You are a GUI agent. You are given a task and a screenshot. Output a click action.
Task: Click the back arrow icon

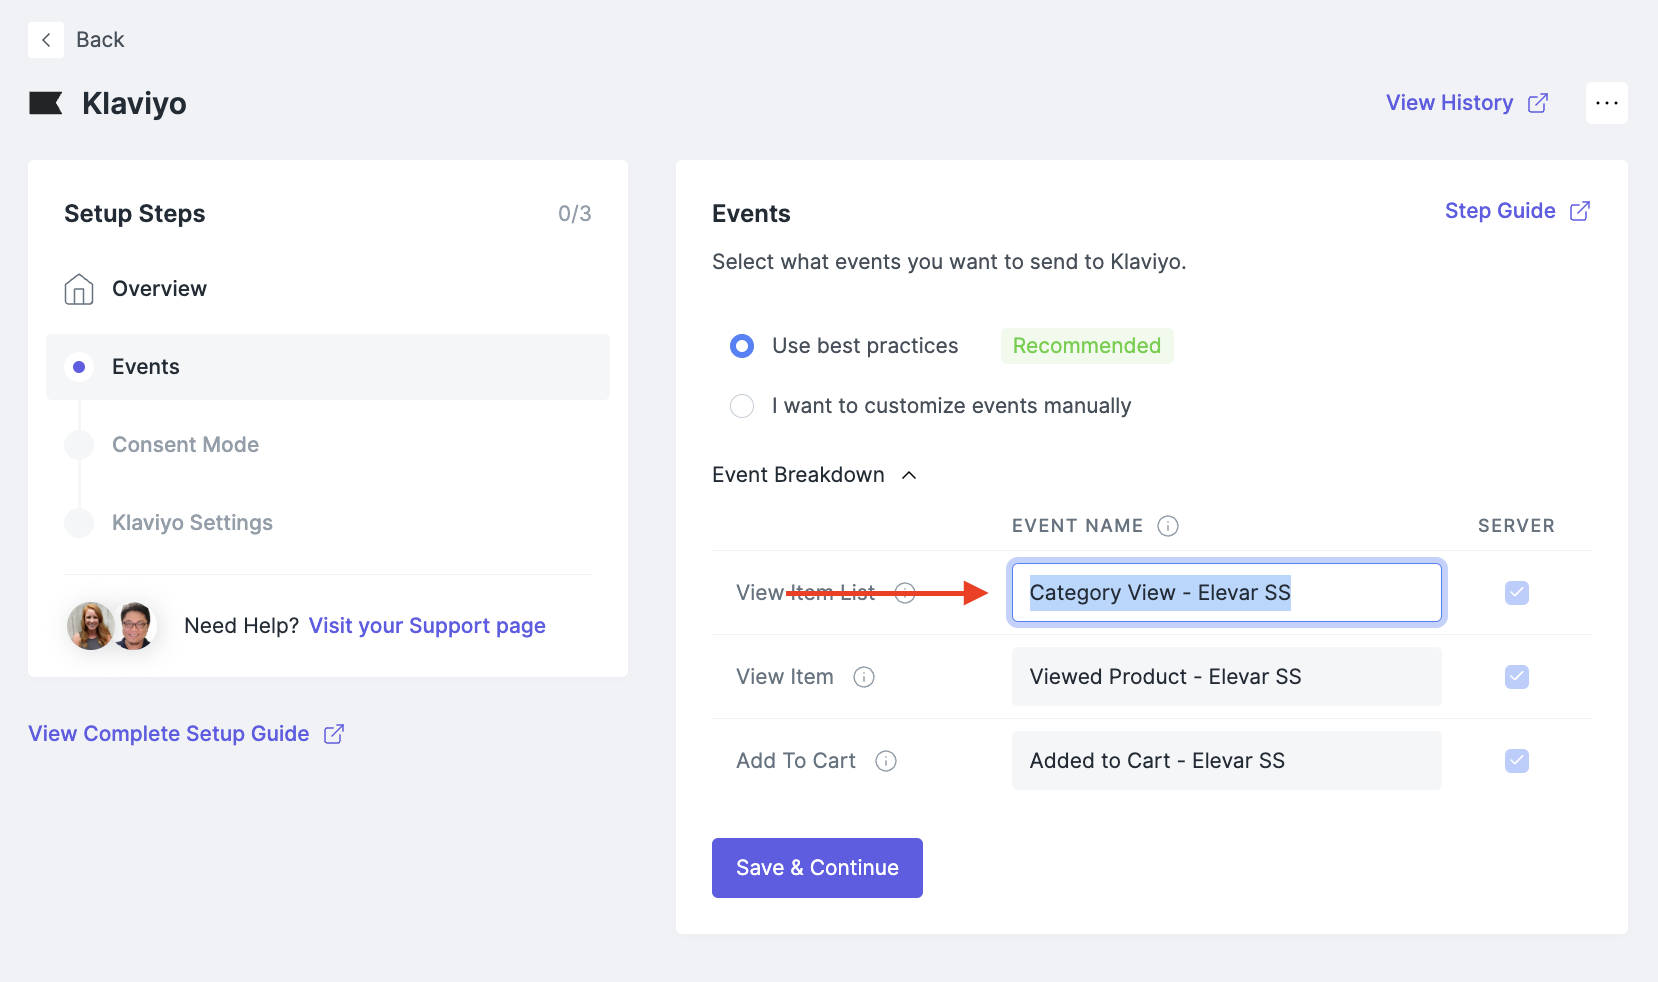point(46,40)
